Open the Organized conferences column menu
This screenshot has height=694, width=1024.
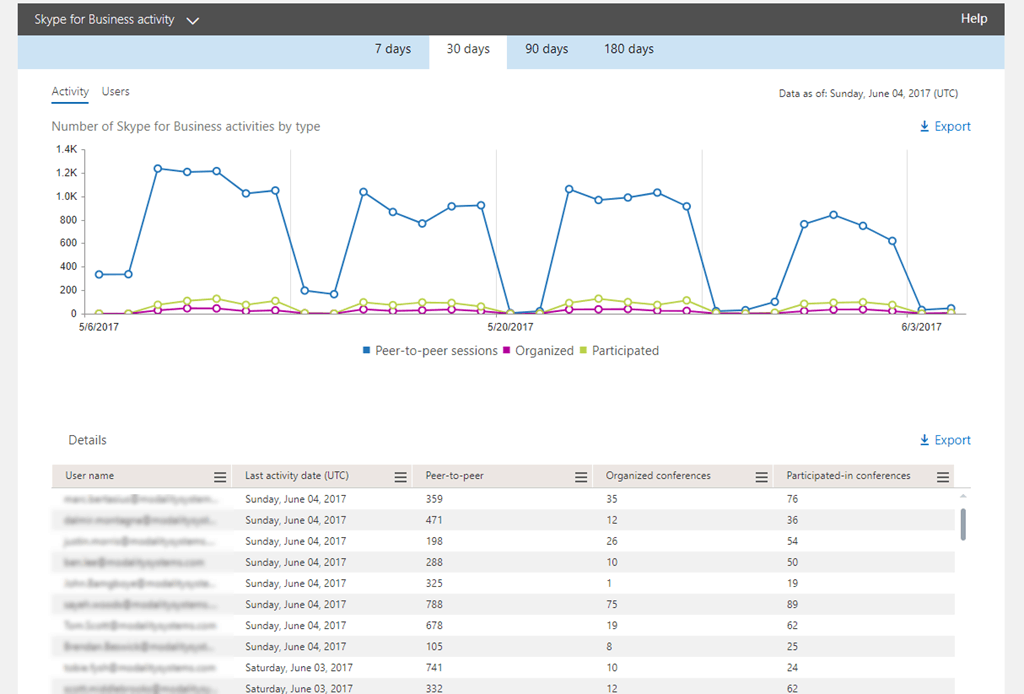point(761,477)
